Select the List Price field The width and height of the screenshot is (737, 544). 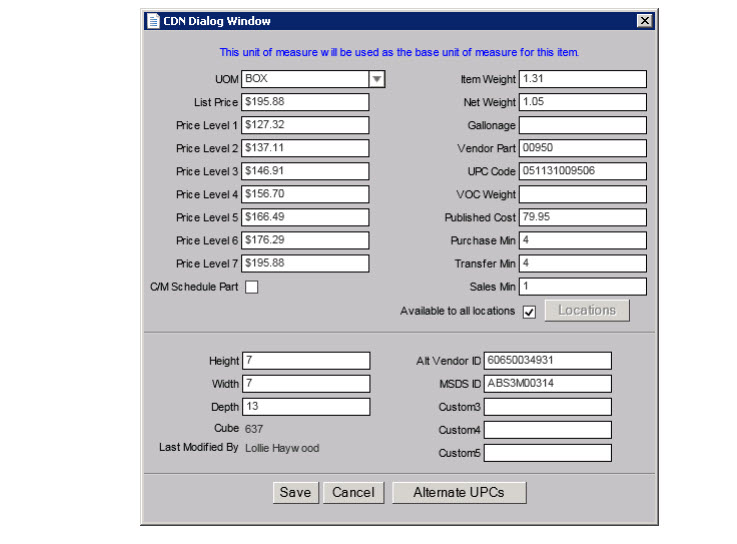click(305, 102)
